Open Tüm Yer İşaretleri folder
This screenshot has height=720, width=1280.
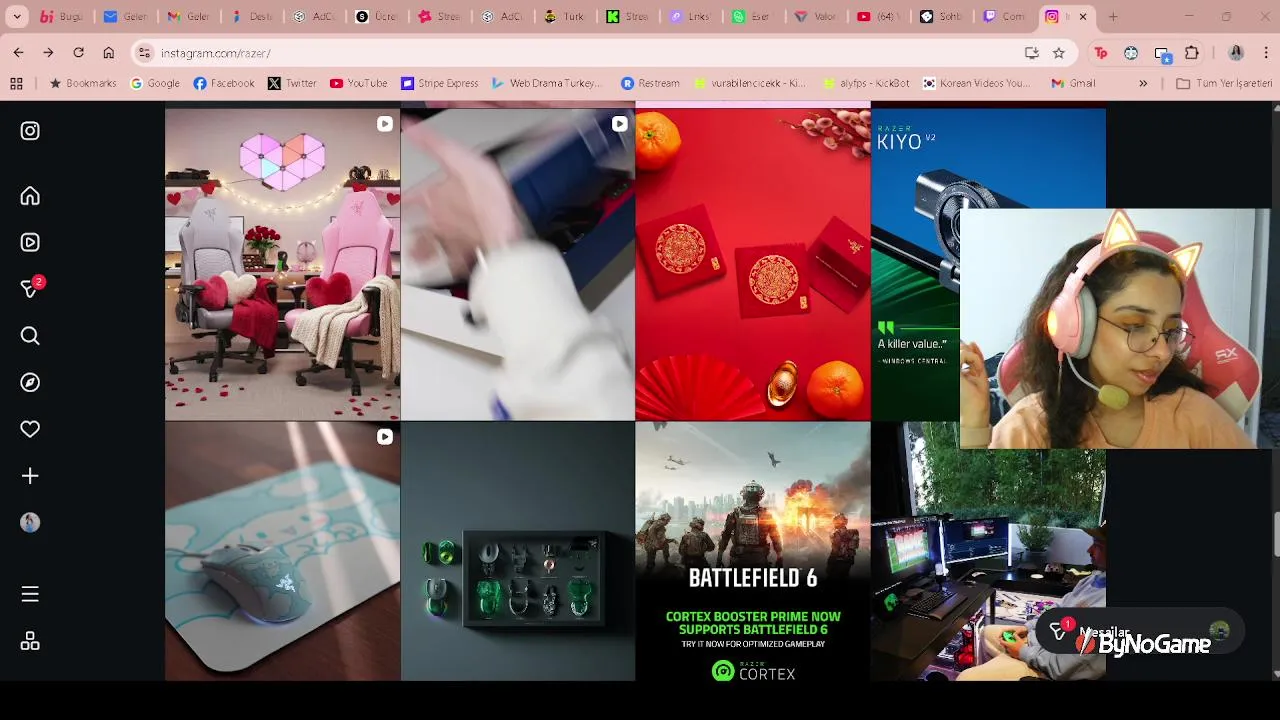pos(1223,84)
